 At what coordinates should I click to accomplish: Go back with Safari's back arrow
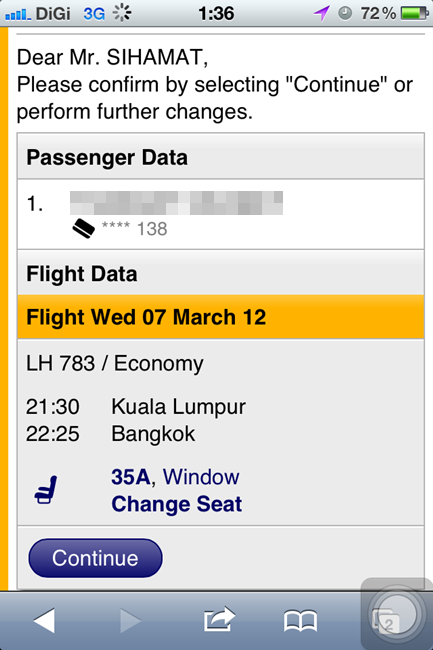pyautogui.click(x=44, y=621)
